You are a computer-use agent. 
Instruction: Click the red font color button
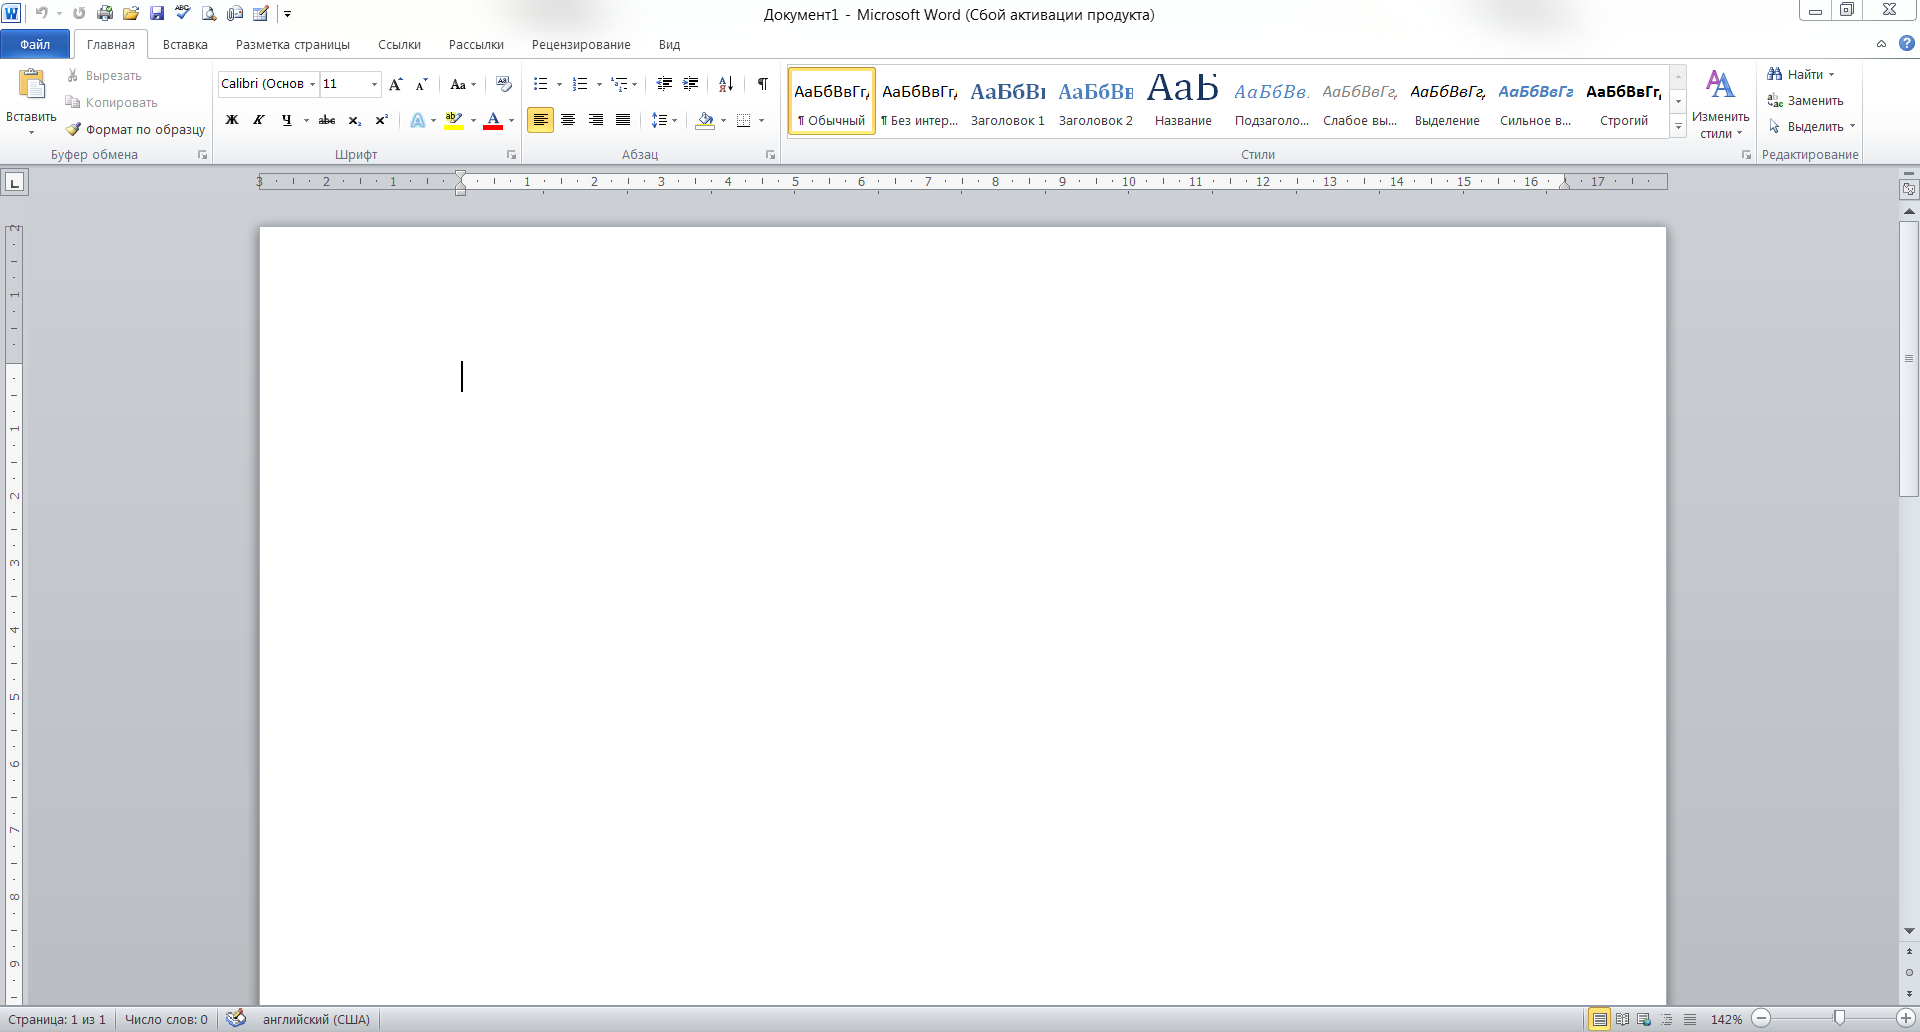tap(493, 120)
